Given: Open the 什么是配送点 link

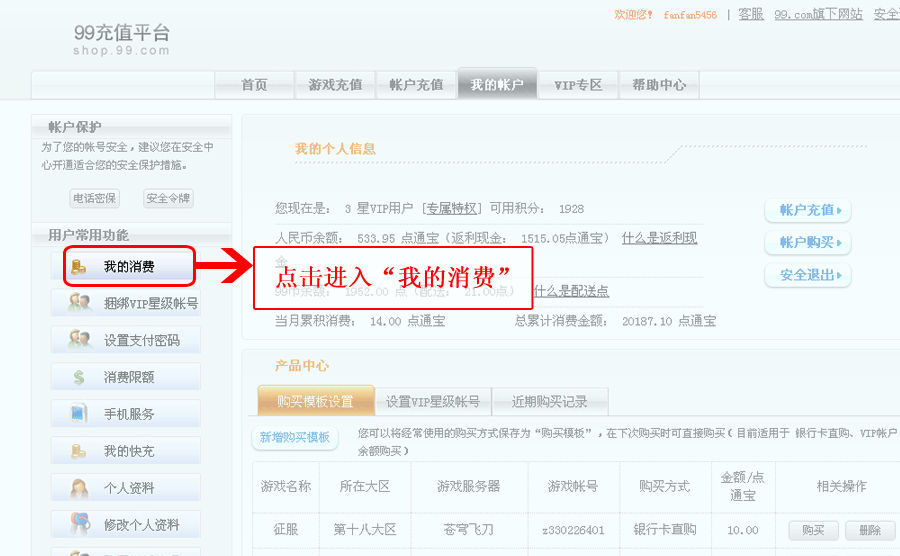Looking at the screenshot, I should [x=571, y=291].
